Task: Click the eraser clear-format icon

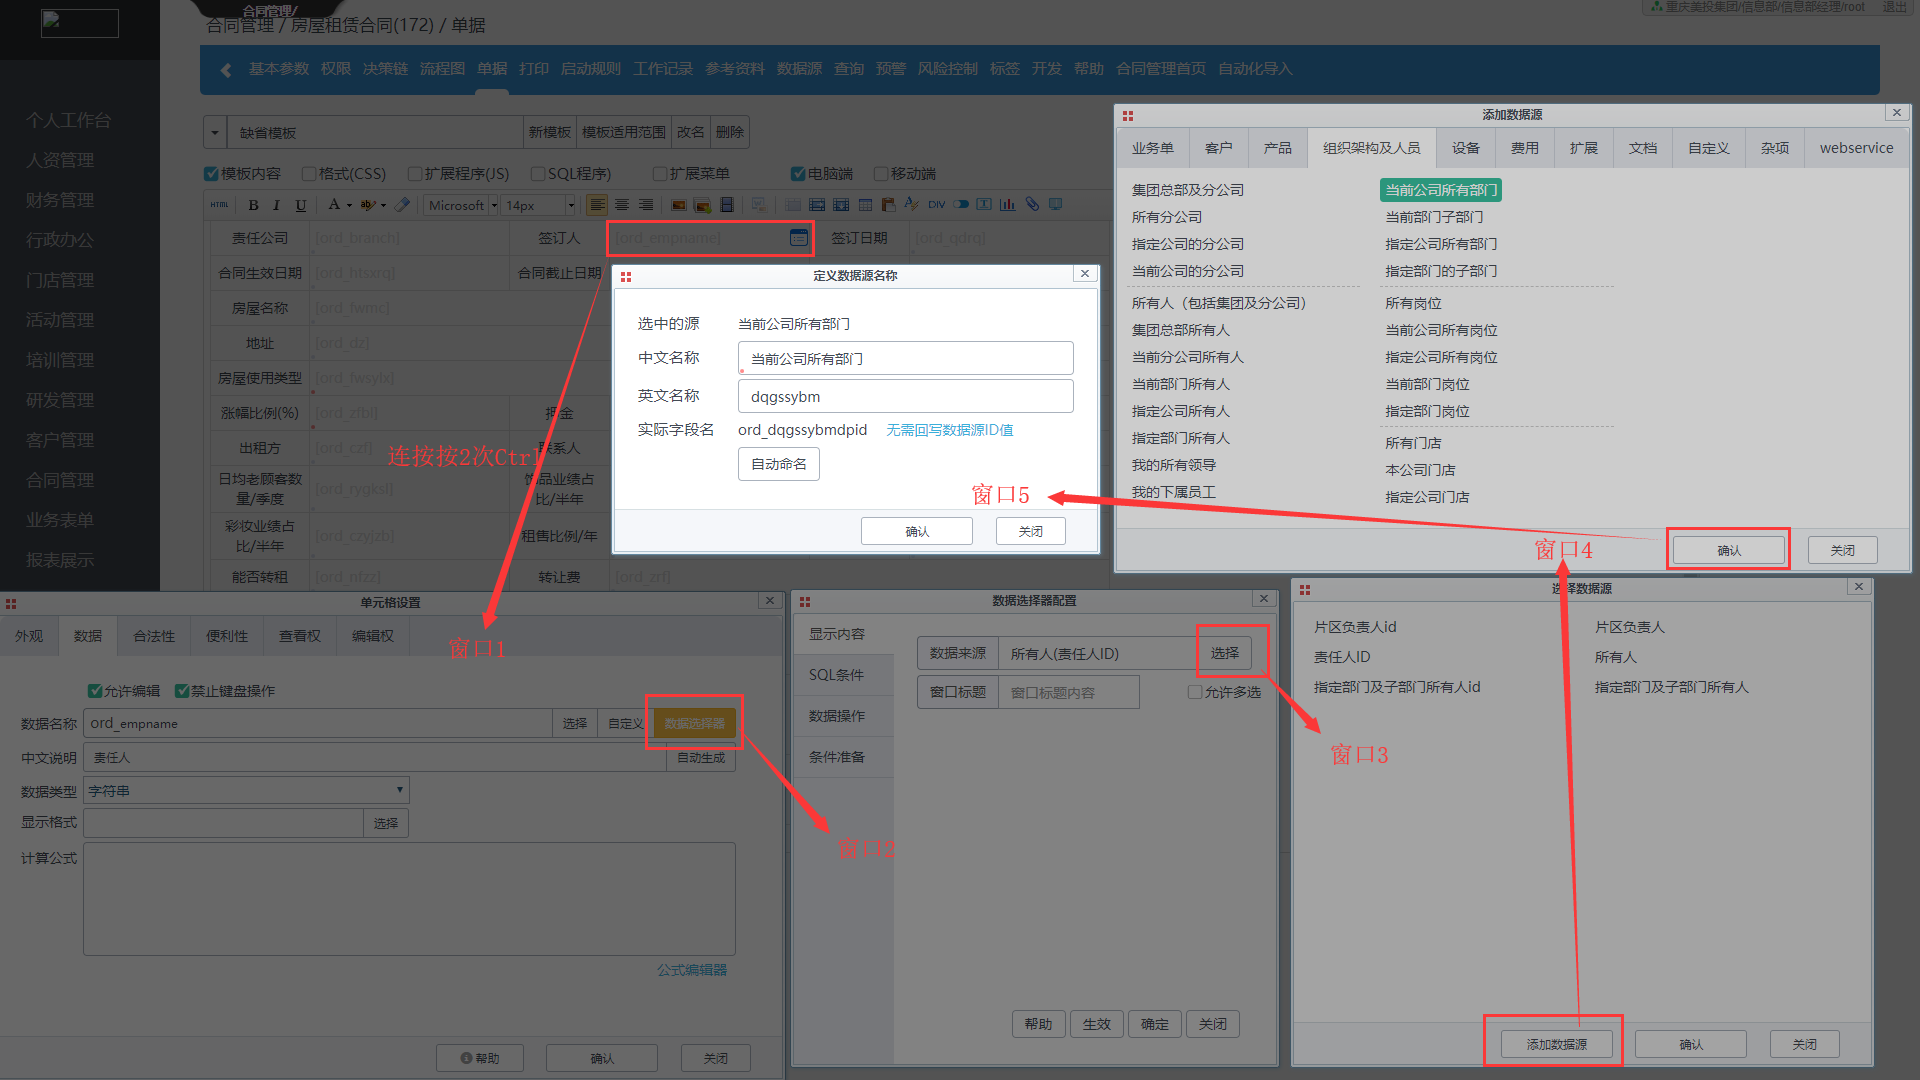Action: 402,205
